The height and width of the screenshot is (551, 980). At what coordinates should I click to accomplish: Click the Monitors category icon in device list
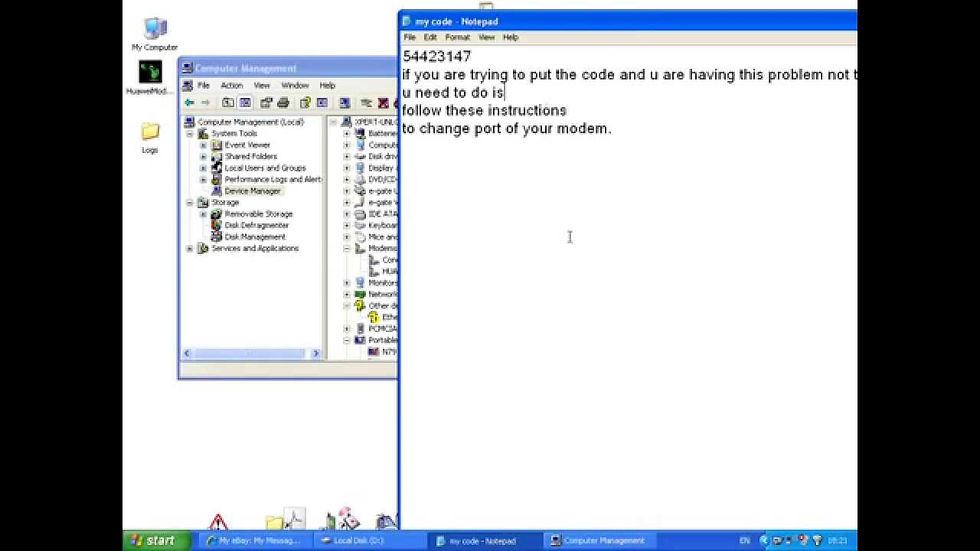click(x=360, y=282)
